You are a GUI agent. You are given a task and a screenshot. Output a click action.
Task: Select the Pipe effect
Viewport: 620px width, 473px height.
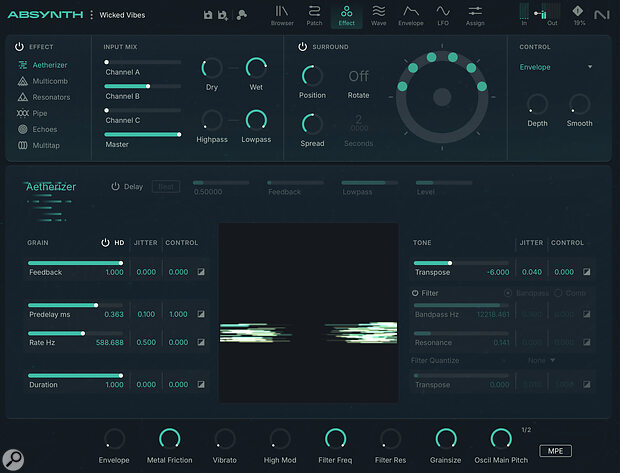click(x=32, y=113)
